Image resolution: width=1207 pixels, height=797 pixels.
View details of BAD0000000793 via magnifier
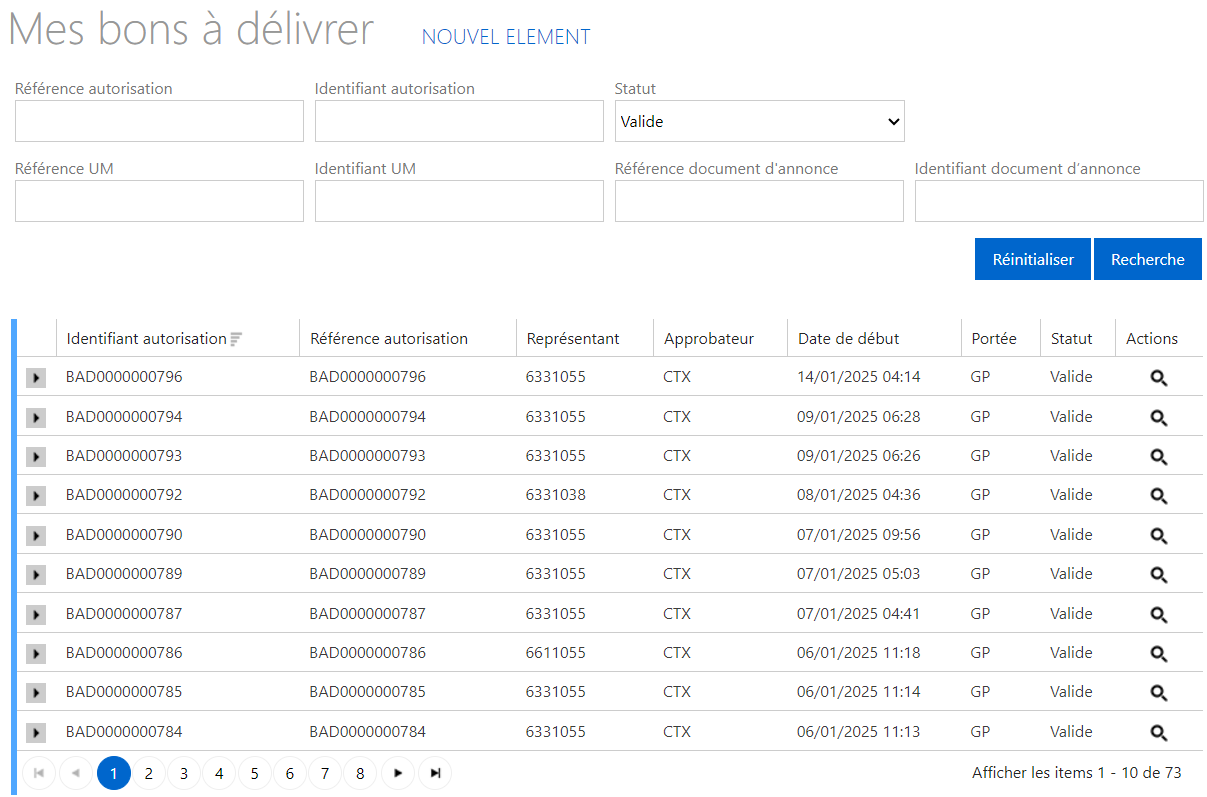tap(1158, 457)
